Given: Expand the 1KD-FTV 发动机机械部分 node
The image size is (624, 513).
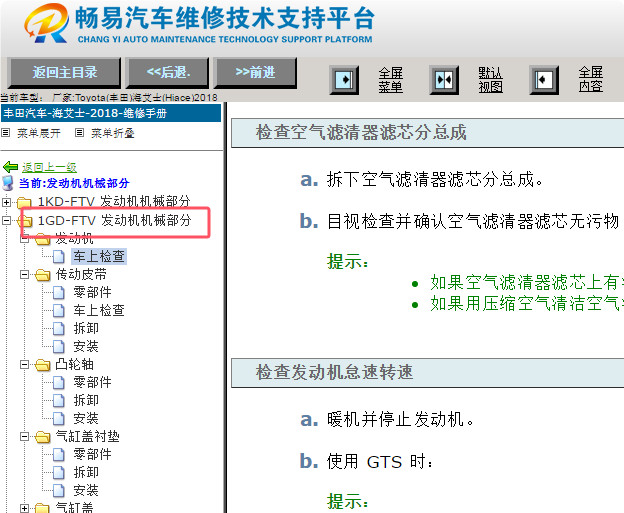Looking at the screenshot, I should click(8, 202).
